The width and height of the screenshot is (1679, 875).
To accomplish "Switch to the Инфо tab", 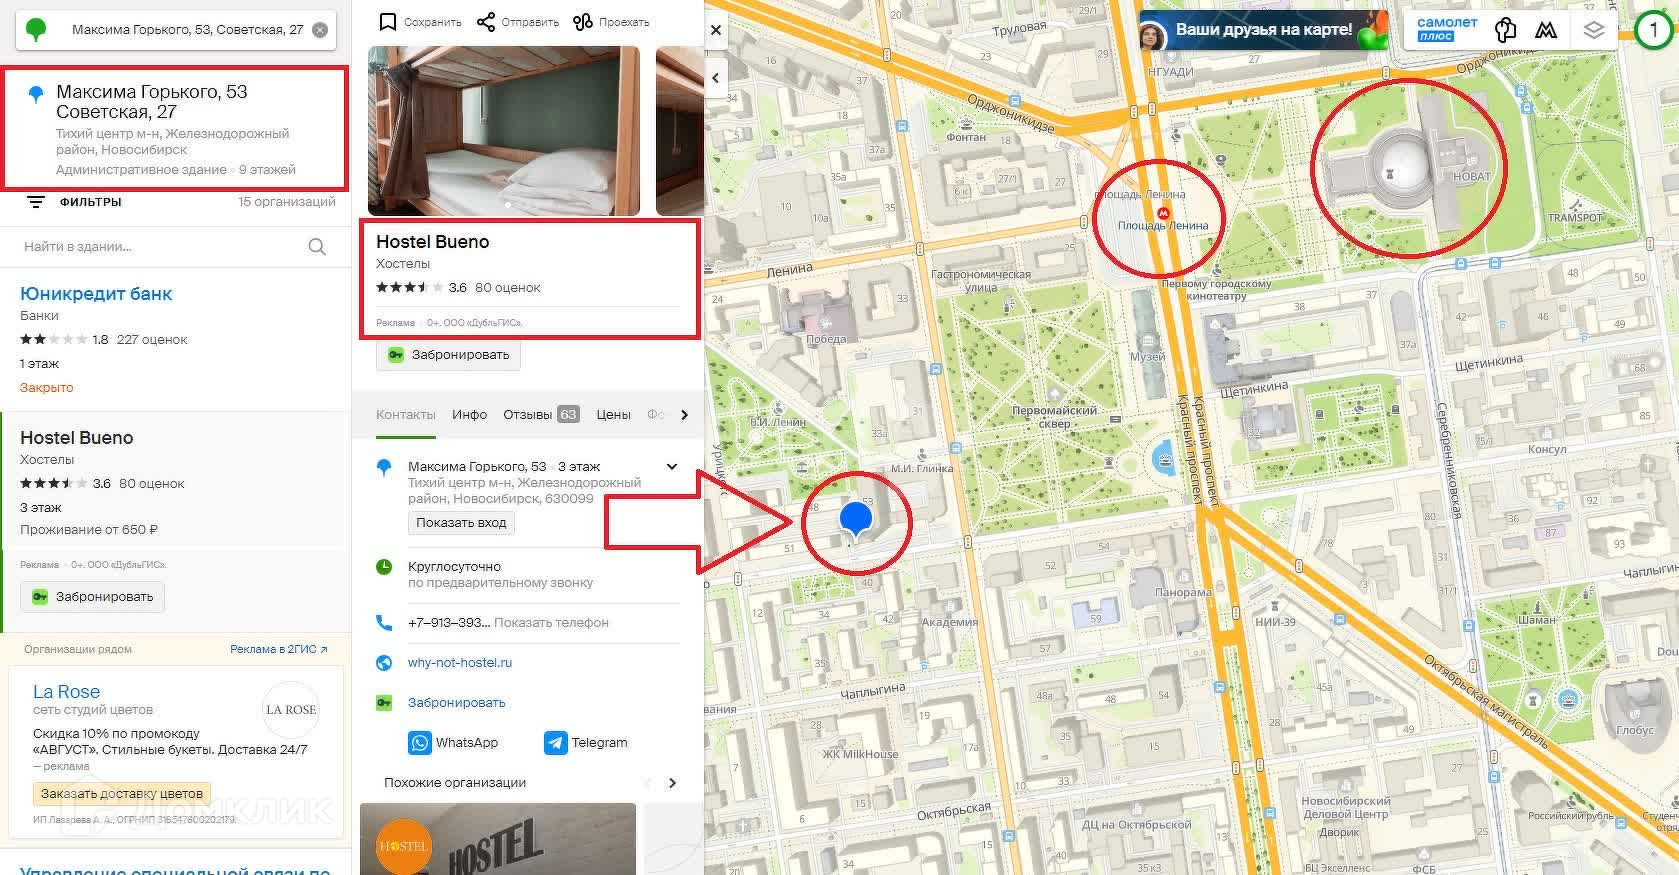I will pos(469,415).
